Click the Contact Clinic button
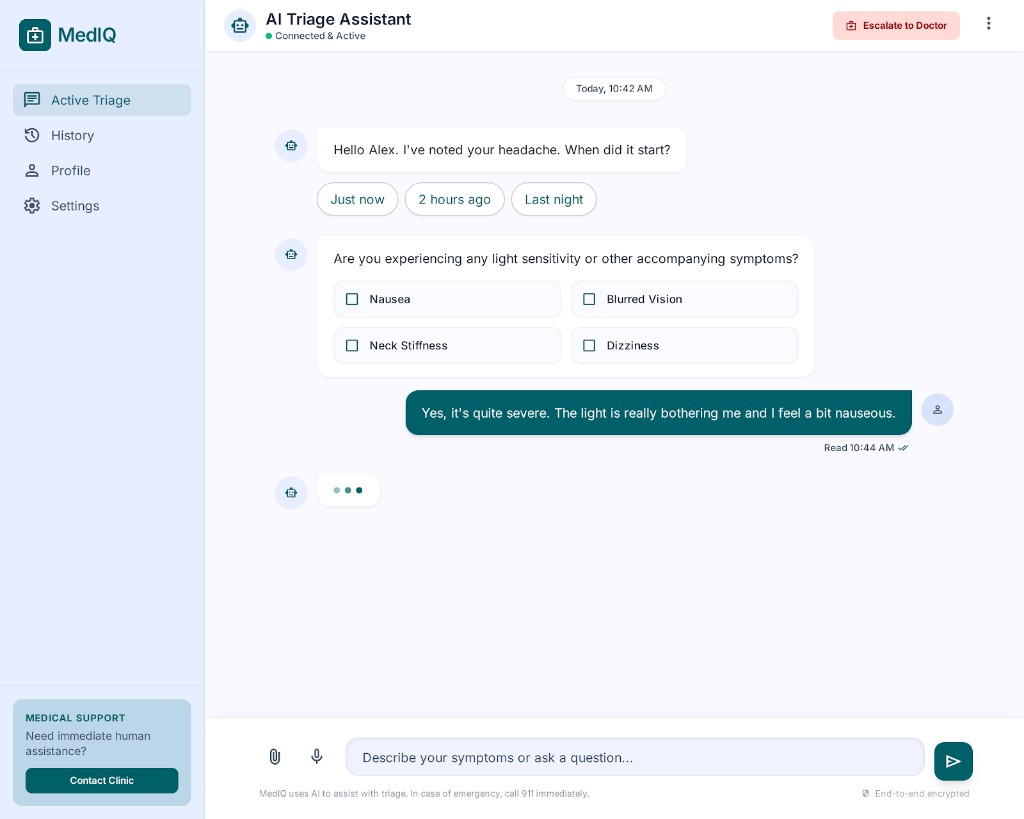Viewport: 1024px width, 819px height. [102, 780]
